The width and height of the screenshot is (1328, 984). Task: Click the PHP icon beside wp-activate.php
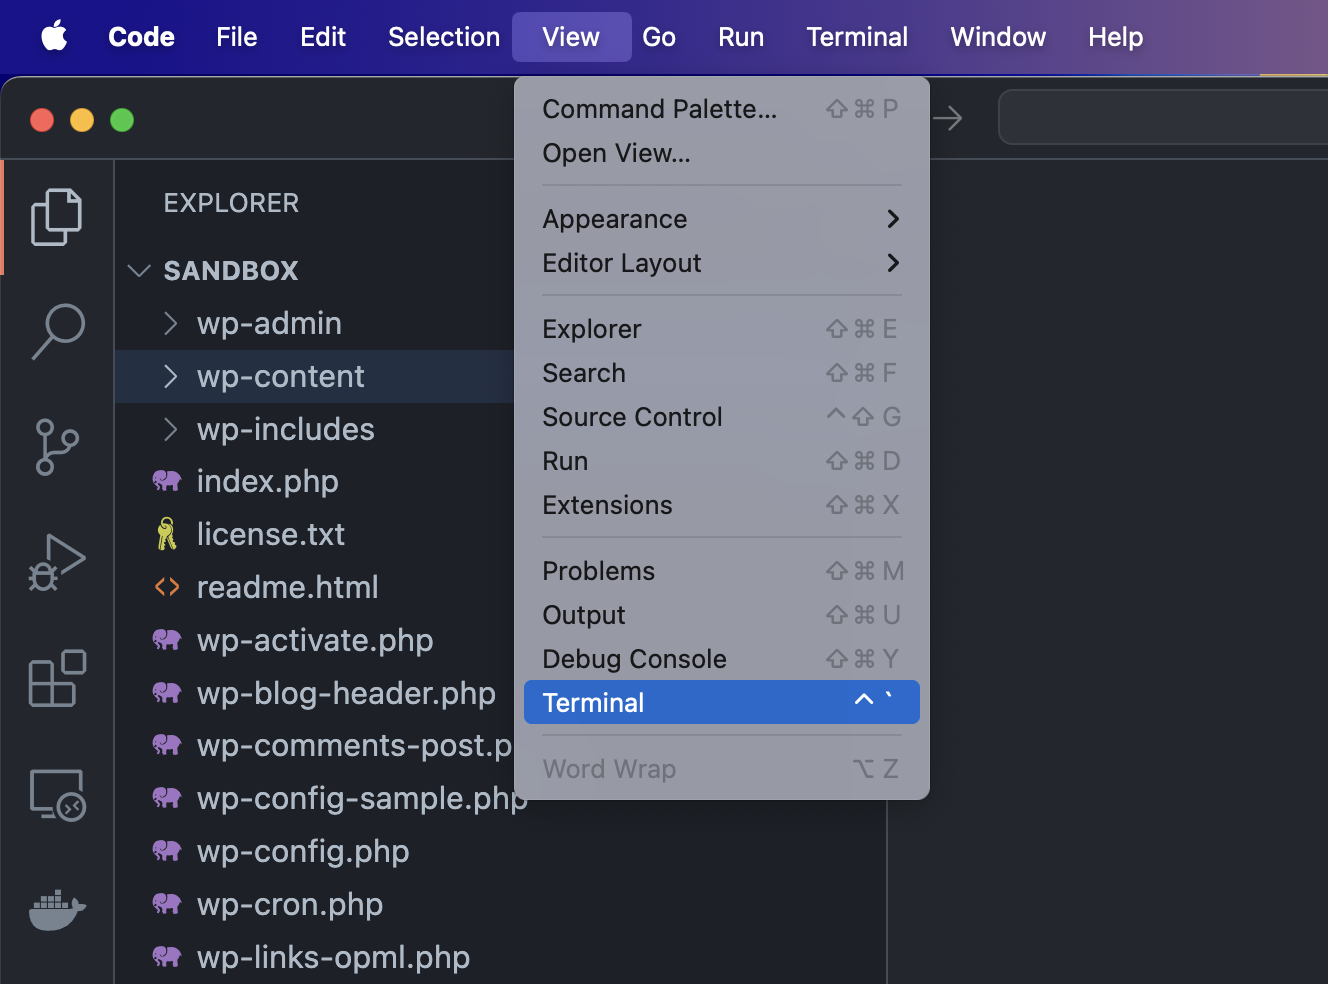[x=167, y=640]
